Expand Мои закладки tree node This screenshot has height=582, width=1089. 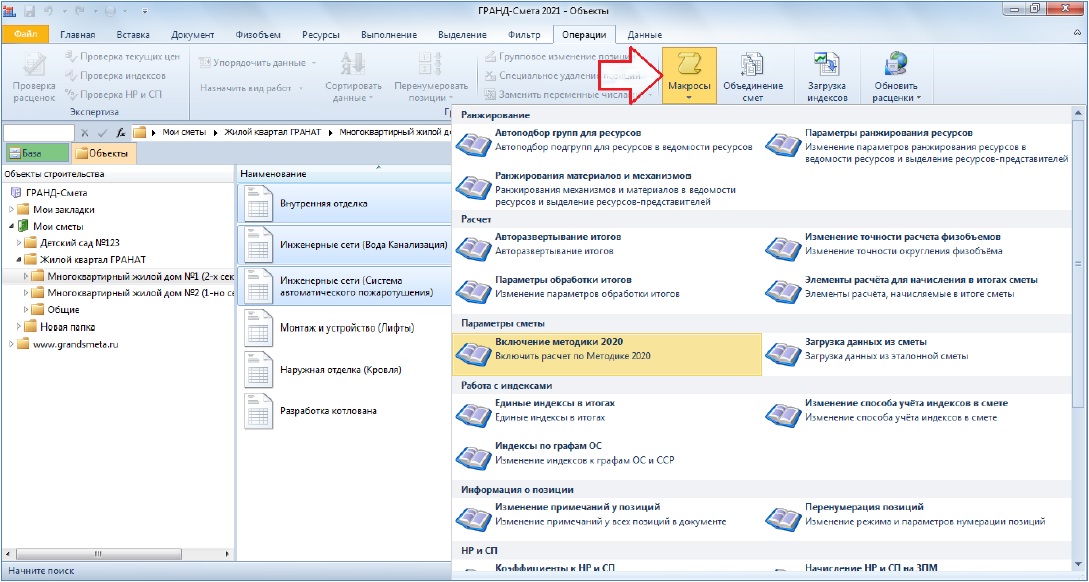coord(11,210)
